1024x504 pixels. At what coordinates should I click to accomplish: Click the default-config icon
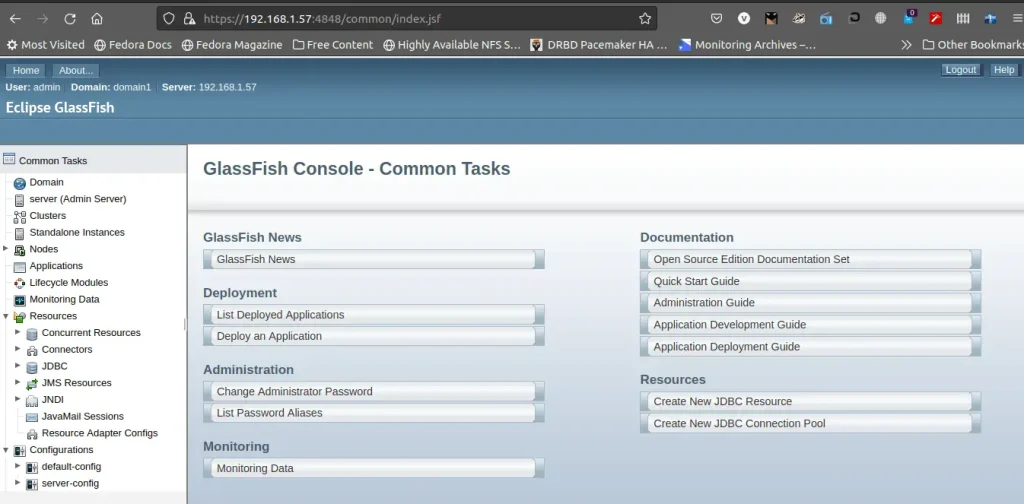tap(31, 467)
